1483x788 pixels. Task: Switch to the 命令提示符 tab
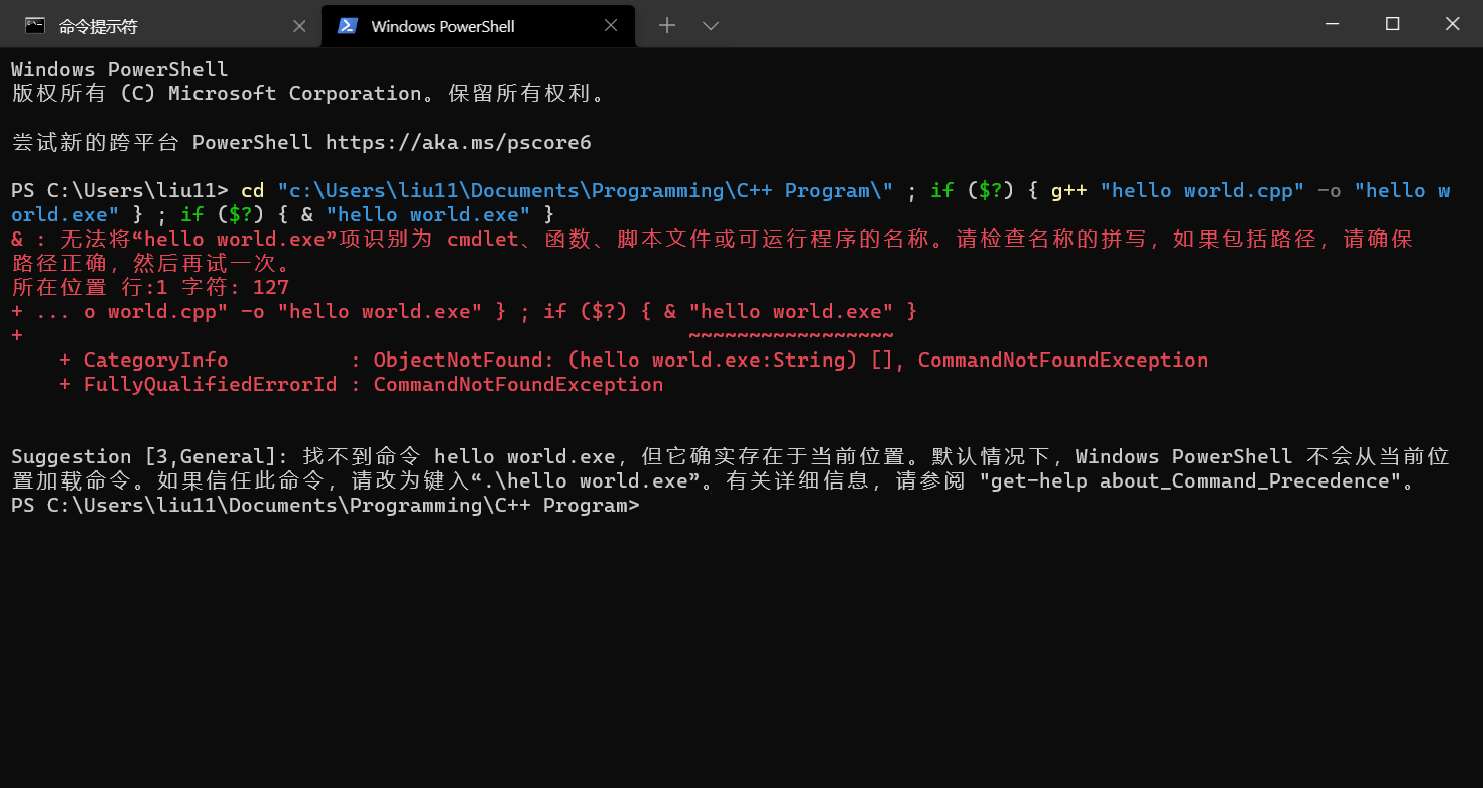tap(98, 26)
